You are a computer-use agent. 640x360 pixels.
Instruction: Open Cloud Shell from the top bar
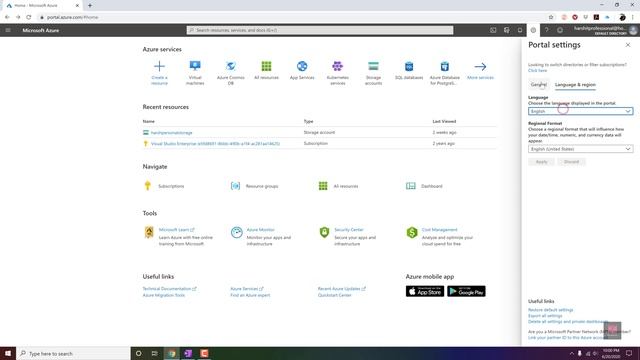tap(493, 30)
